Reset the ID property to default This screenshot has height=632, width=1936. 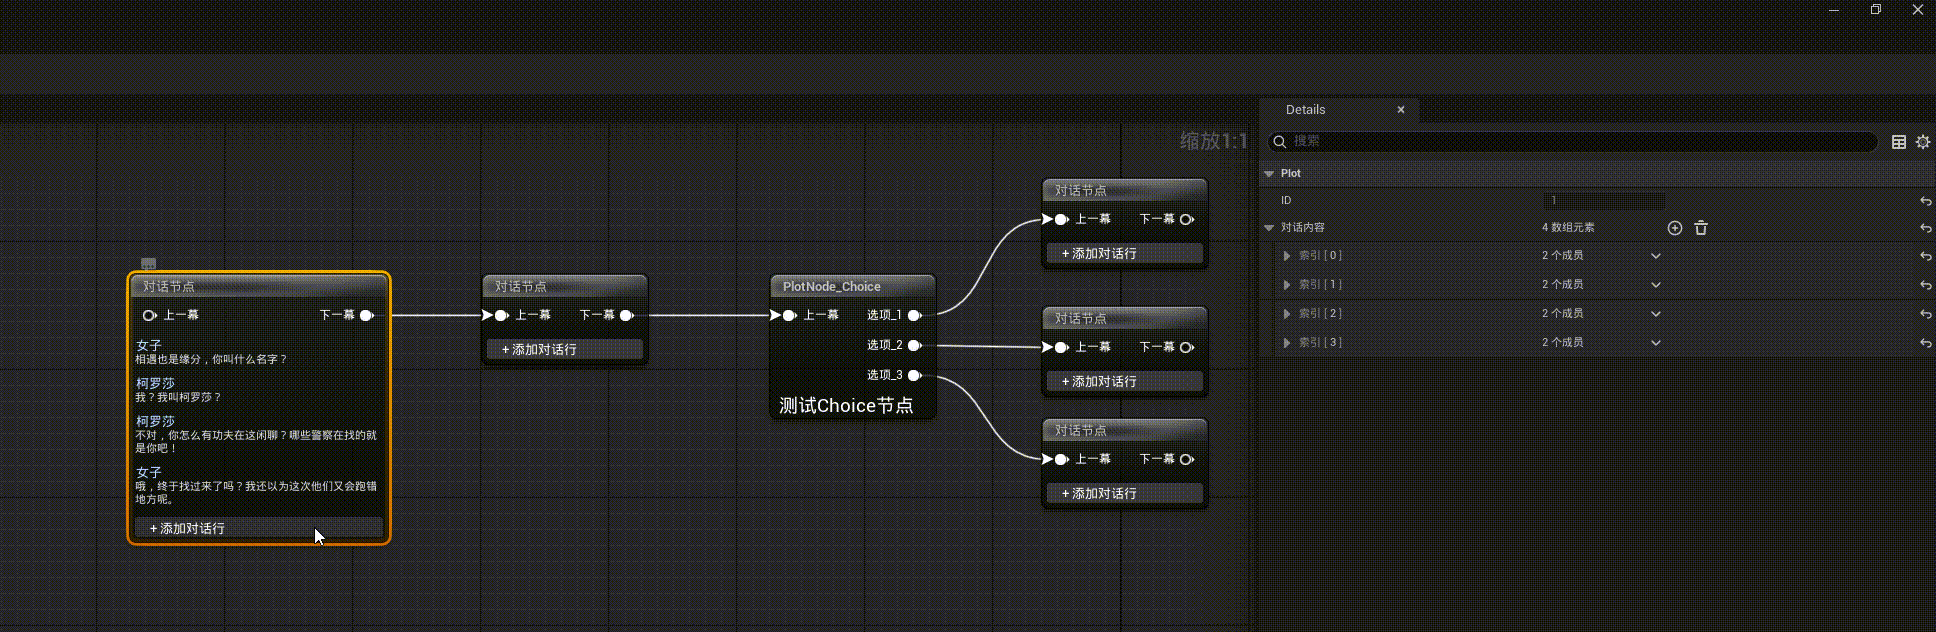pyautogui.click(x=1925, y=201)
